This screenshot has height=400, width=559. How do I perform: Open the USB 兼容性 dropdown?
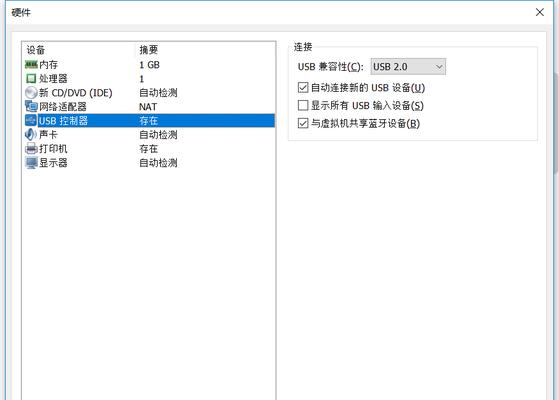tap(408, 67)
